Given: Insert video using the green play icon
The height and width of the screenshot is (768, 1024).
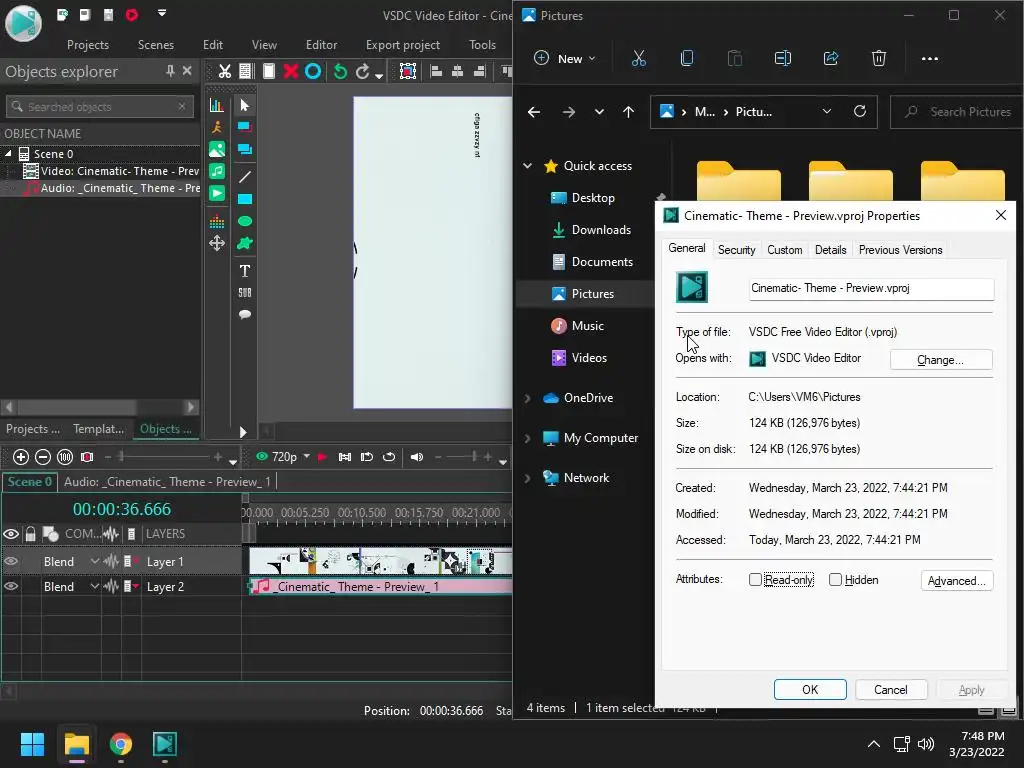Looking at the screenshot, I should [217, 193].
